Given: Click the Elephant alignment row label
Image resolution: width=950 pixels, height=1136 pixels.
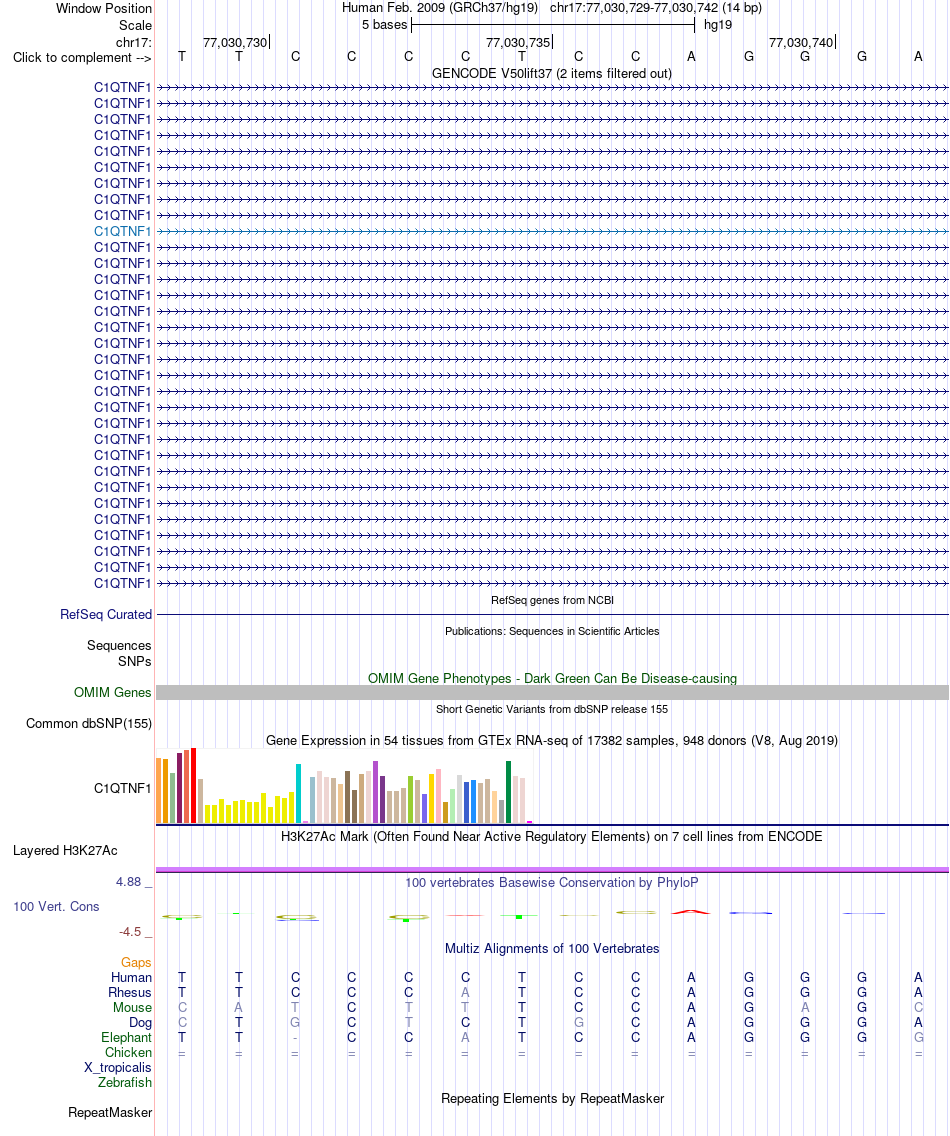Looking at the screenshot, I should pyautogui.click(x=126, y=1037).
